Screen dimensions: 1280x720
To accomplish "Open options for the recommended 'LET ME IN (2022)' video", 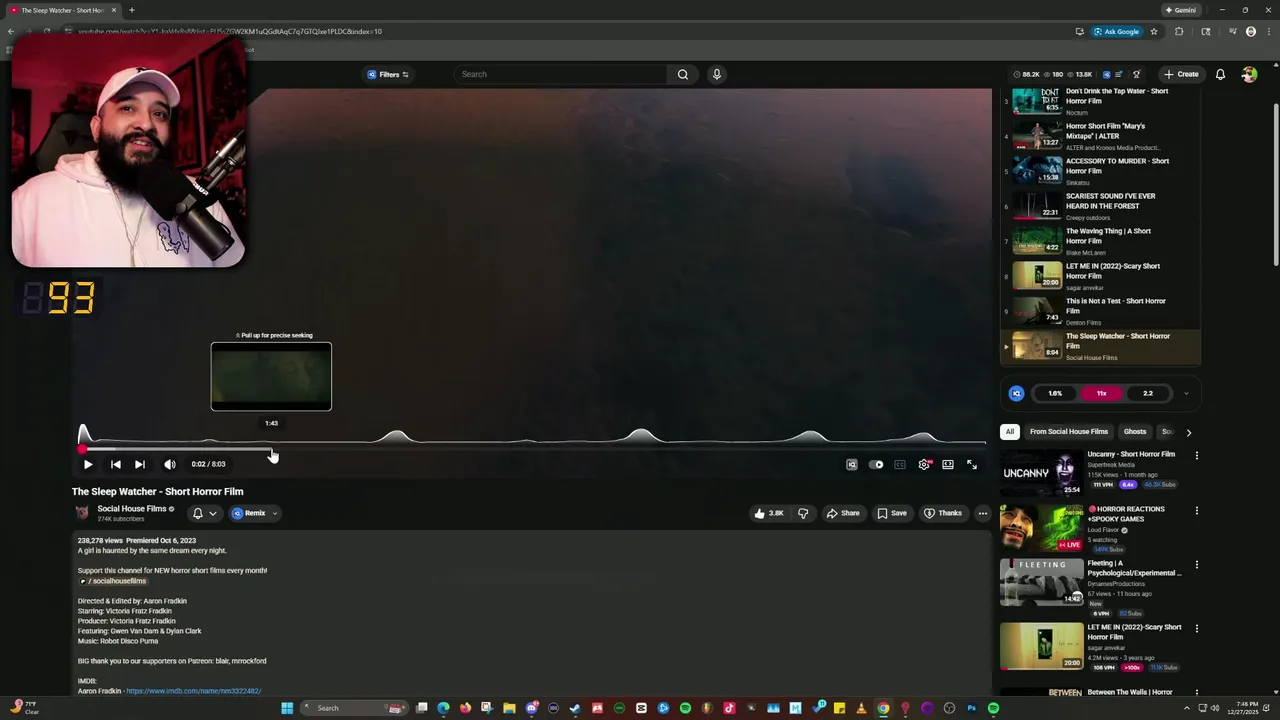I will coord(1196,628).
